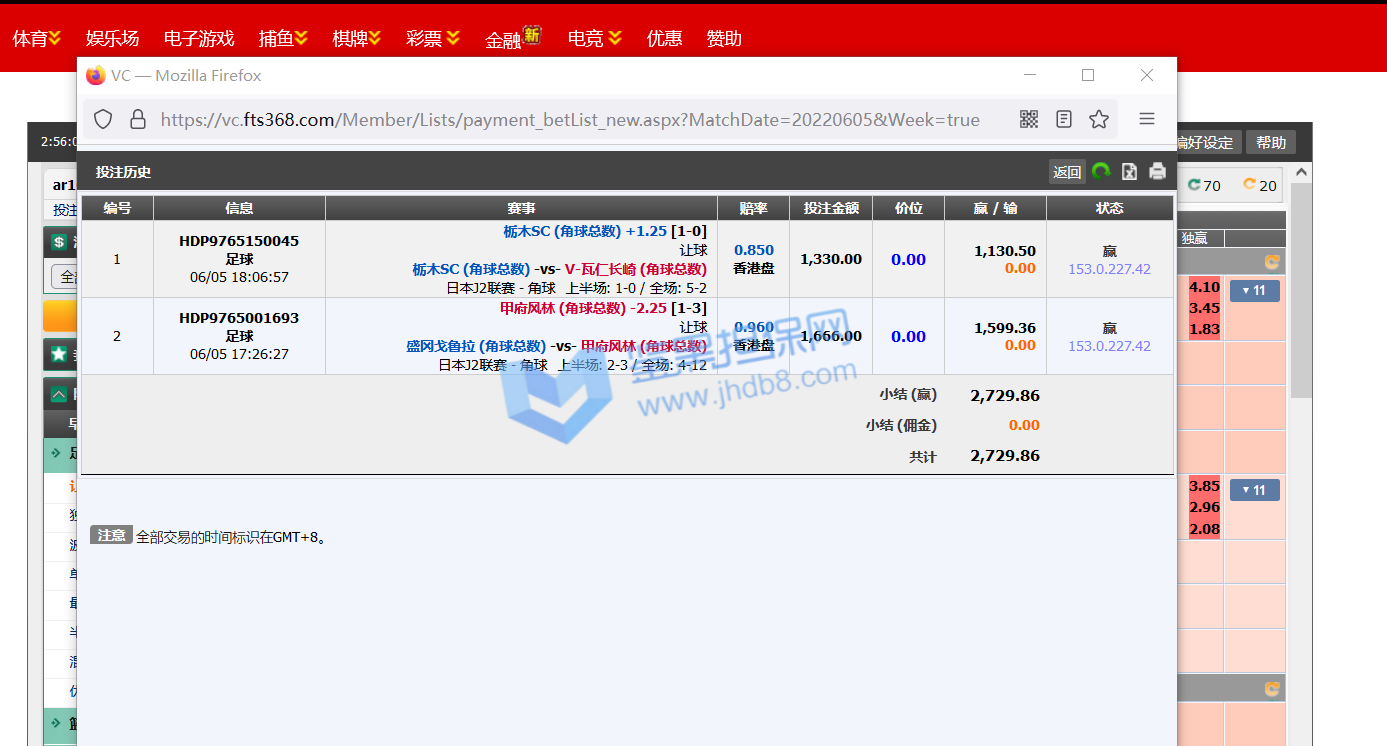This screenshot has height=746, width=1387.
Task: Bookmark this page with the star icon
Action: coord(1099,120)
